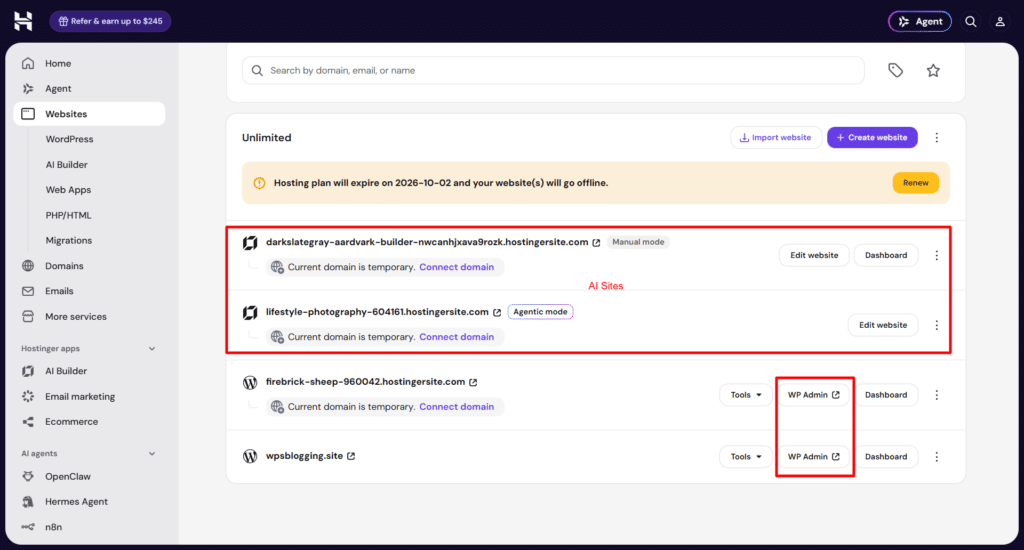Open the user profile icon
The width and height of the screenshot is (1024, 550).
[x=1000, y=22]
